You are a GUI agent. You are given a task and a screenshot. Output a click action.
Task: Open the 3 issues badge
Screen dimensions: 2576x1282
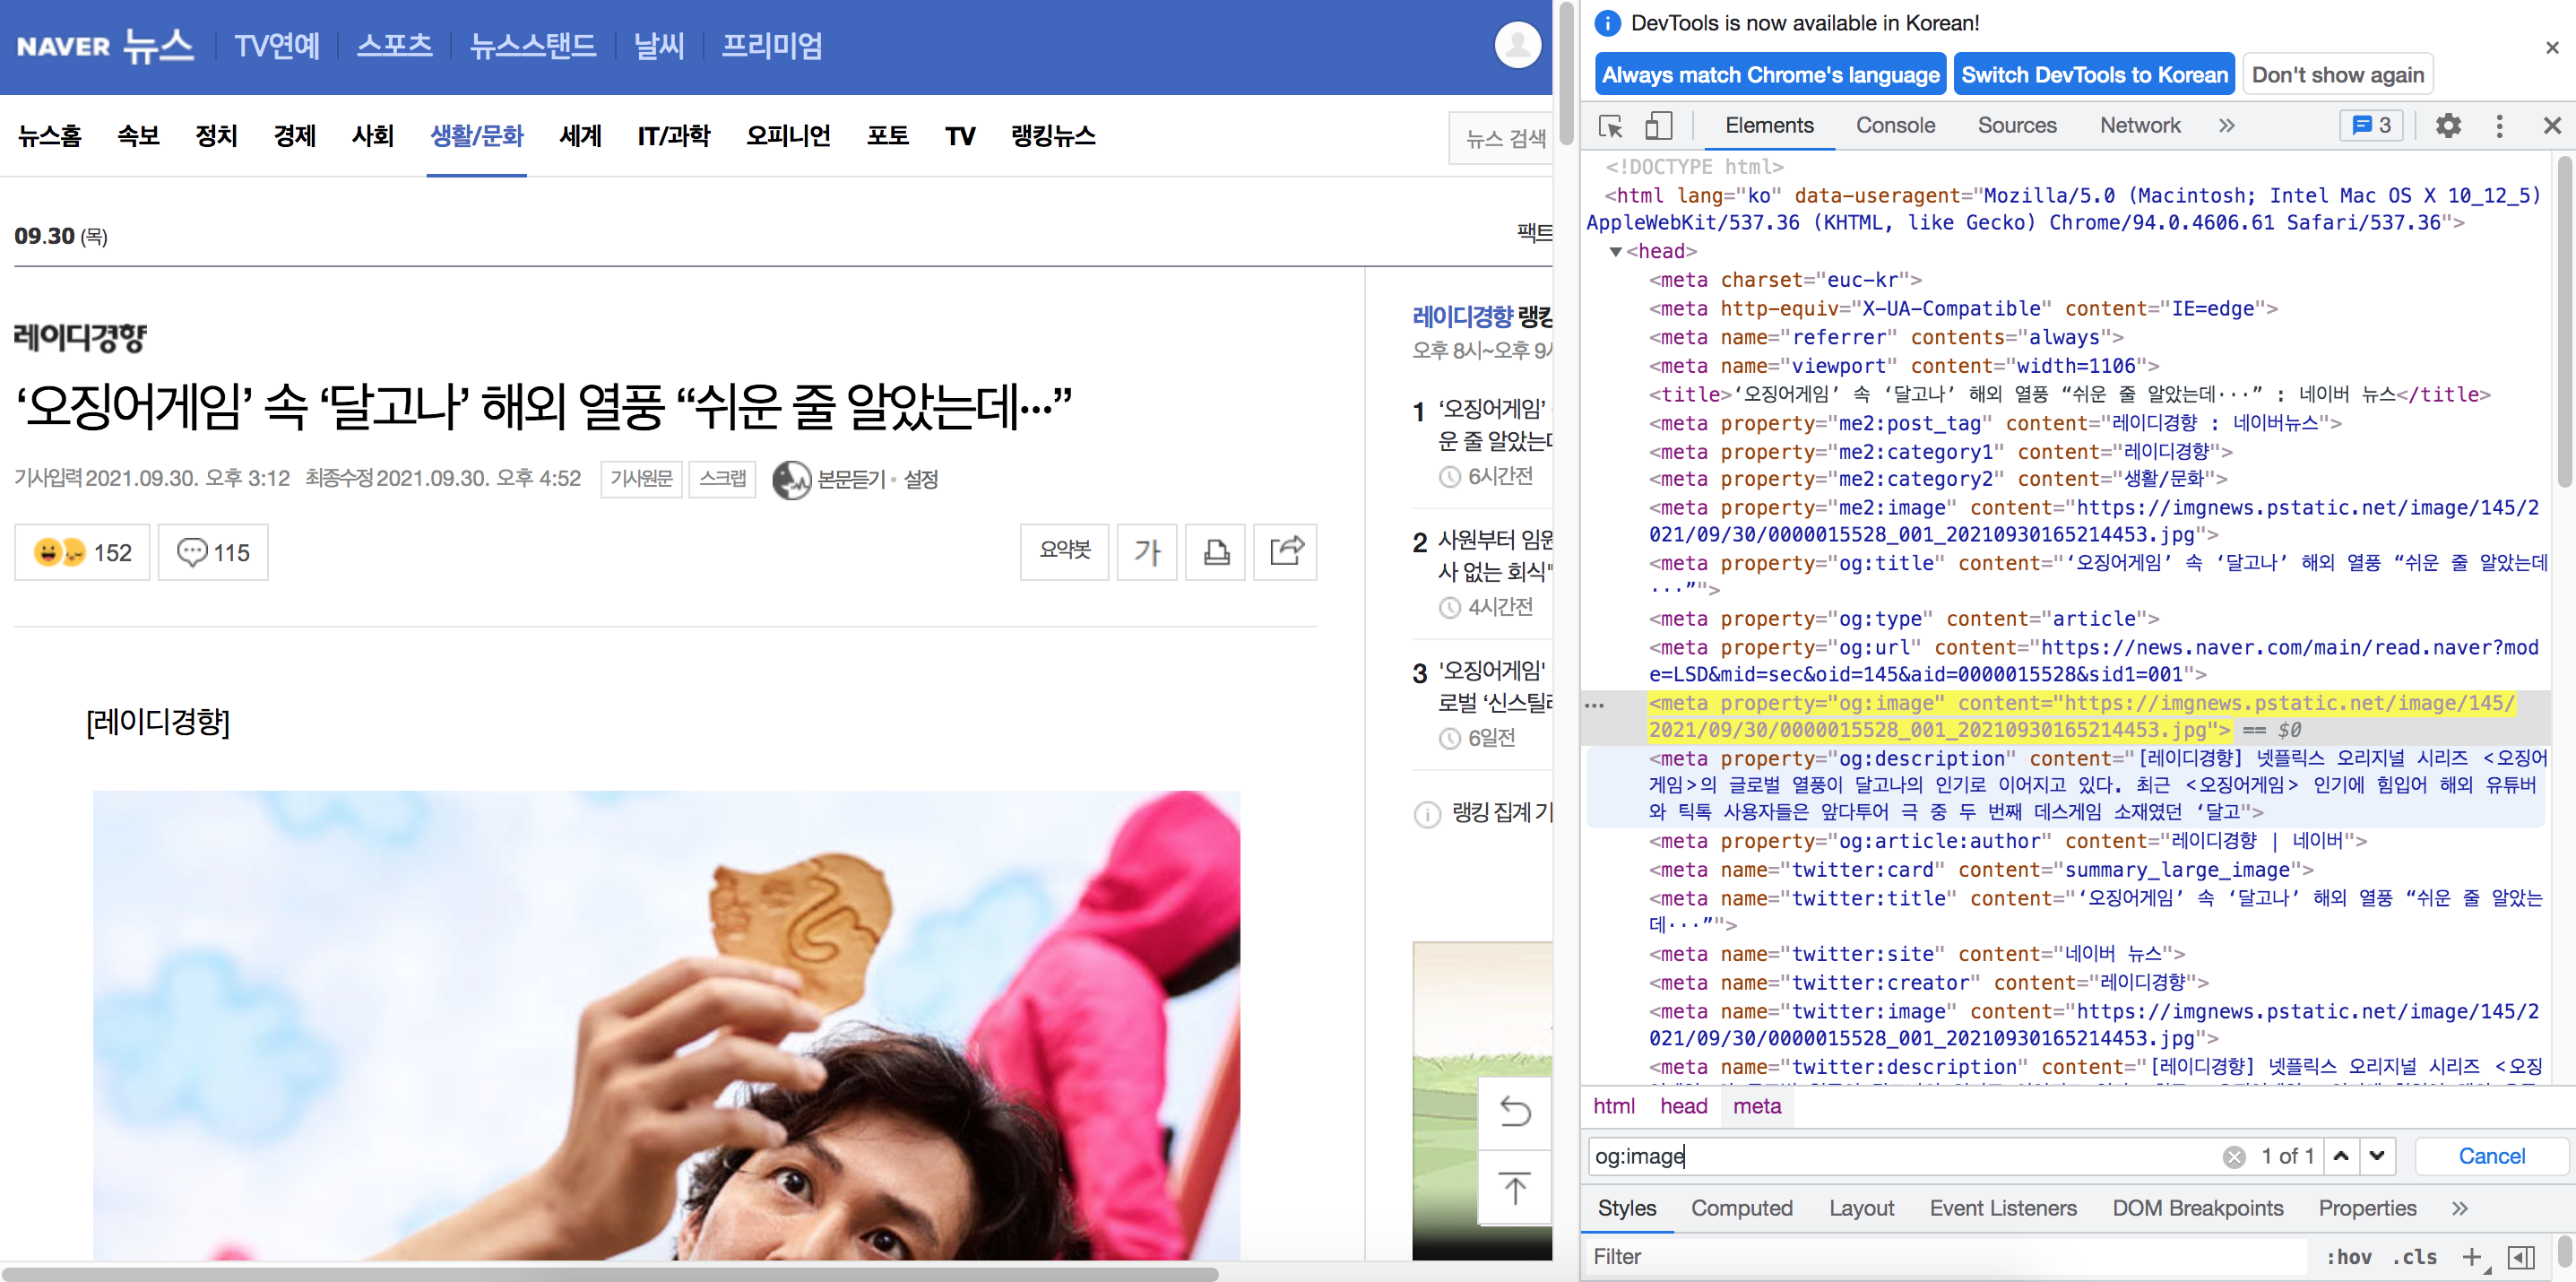tap(2371, 126)
